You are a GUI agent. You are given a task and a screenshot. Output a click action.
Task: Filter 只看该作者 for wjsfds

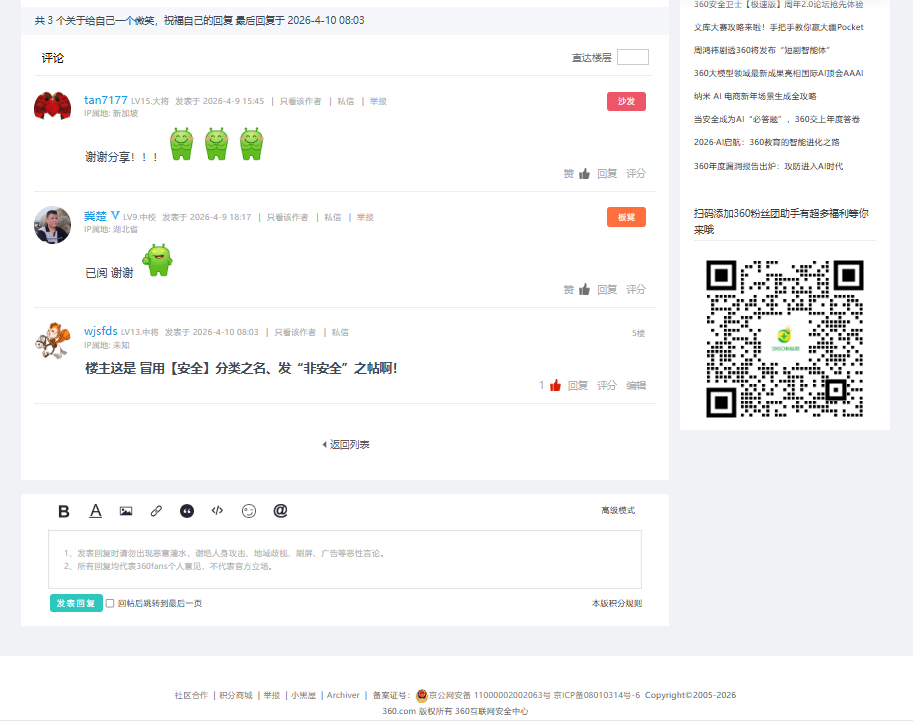tap(295, 333)
